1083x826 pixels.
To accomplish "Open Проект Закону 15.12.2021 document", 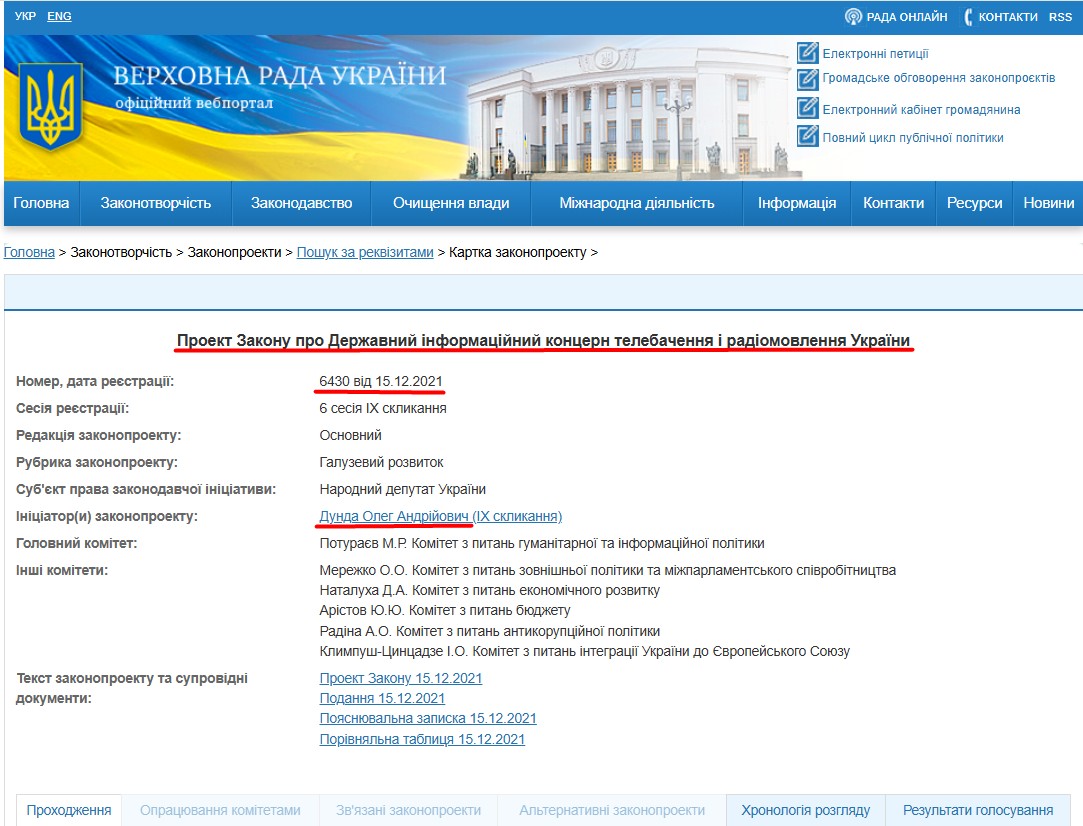I will coord(401,678).
